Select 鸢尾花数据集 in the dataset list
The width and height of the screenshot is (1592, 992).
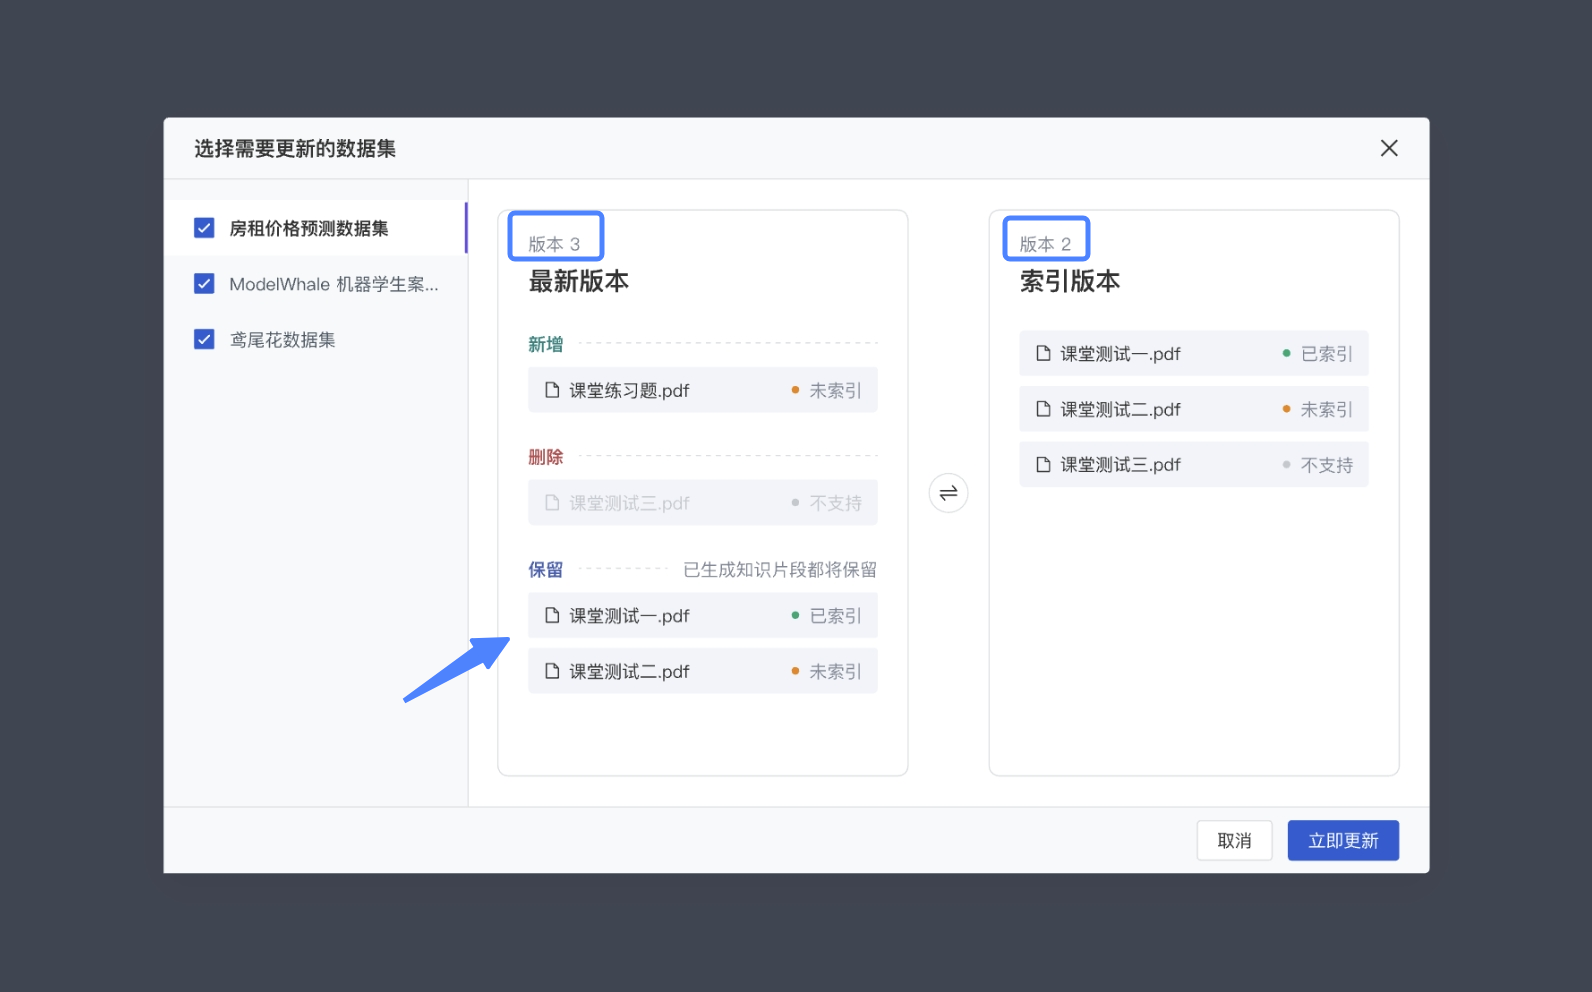tap(283, 340)
